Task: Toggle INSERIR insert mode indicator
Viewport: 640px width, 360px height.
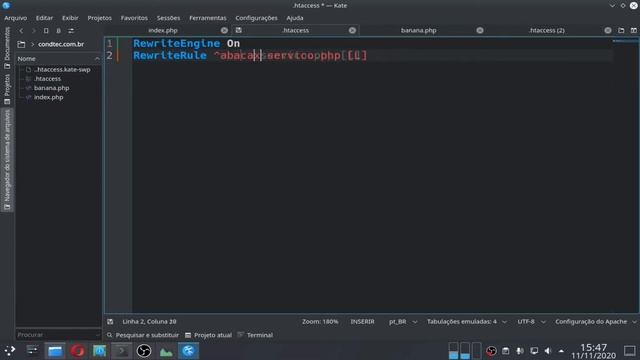Action: [362, 322]
